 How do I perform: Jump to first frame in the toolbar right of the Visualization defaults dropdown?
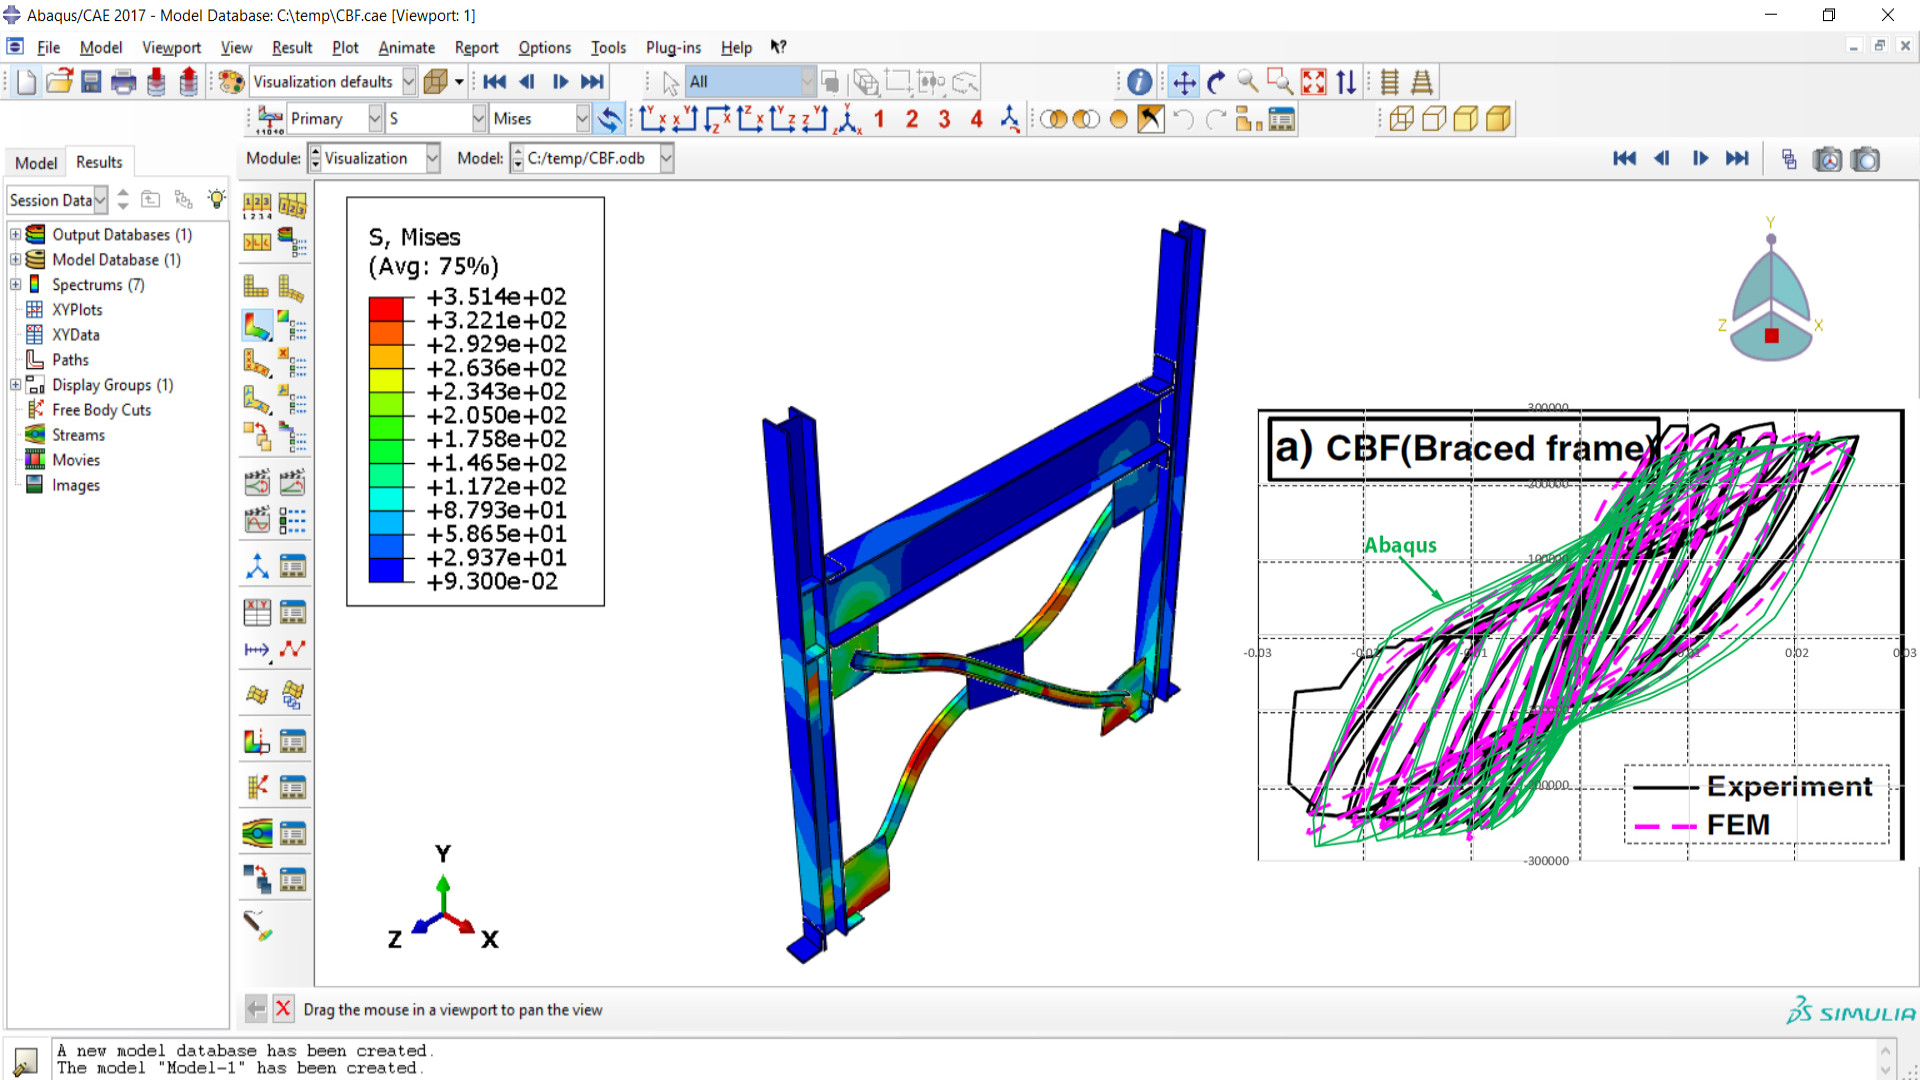point(494,82)
